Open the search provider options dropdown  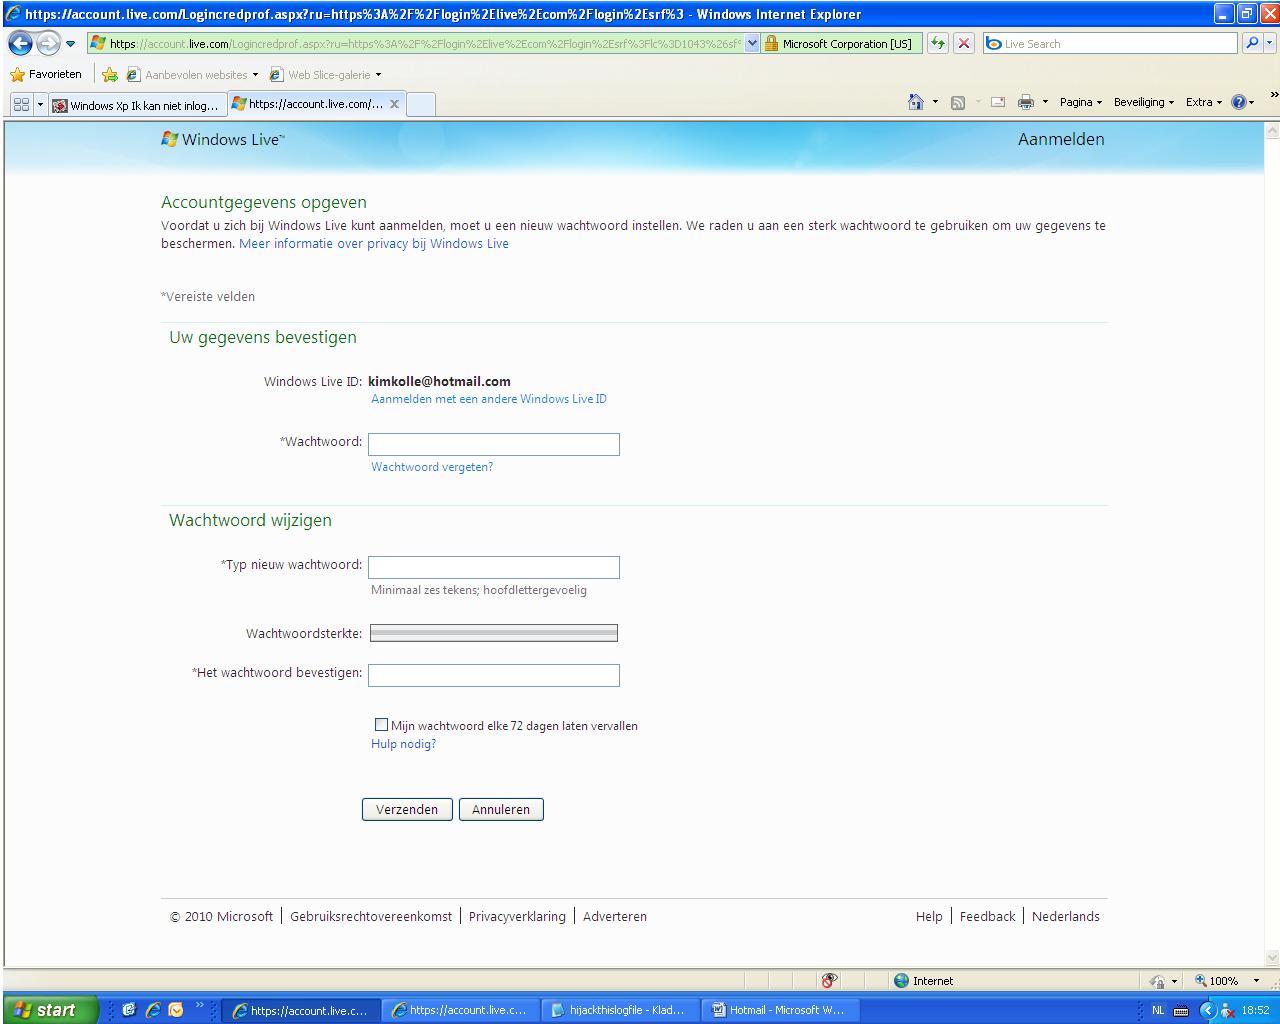1270,44
